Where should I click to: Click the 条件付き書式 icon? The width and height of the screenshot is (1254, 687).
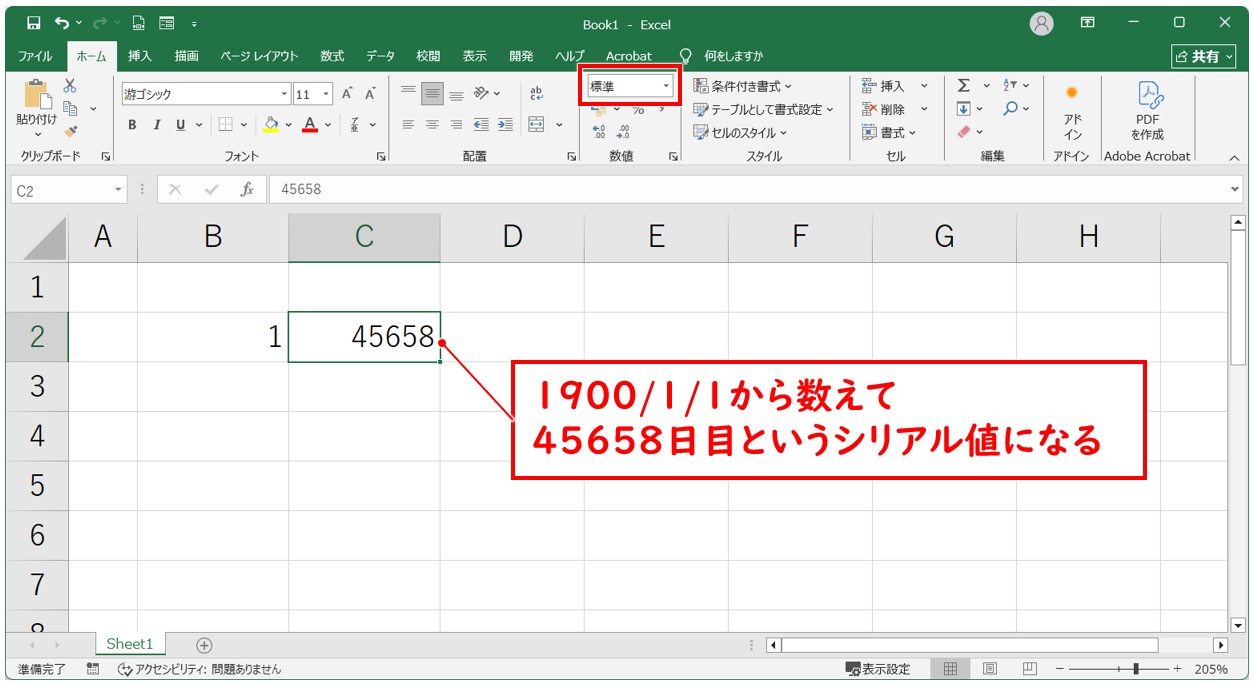pos(703,85)
